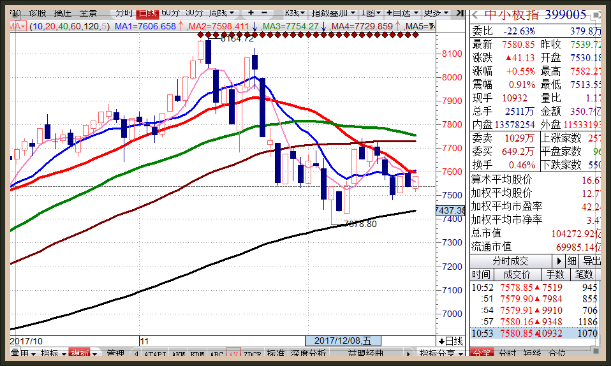Select the highlighted 日线 period toggle
Viewport: 611px width, 366px height.
point(148,14)
